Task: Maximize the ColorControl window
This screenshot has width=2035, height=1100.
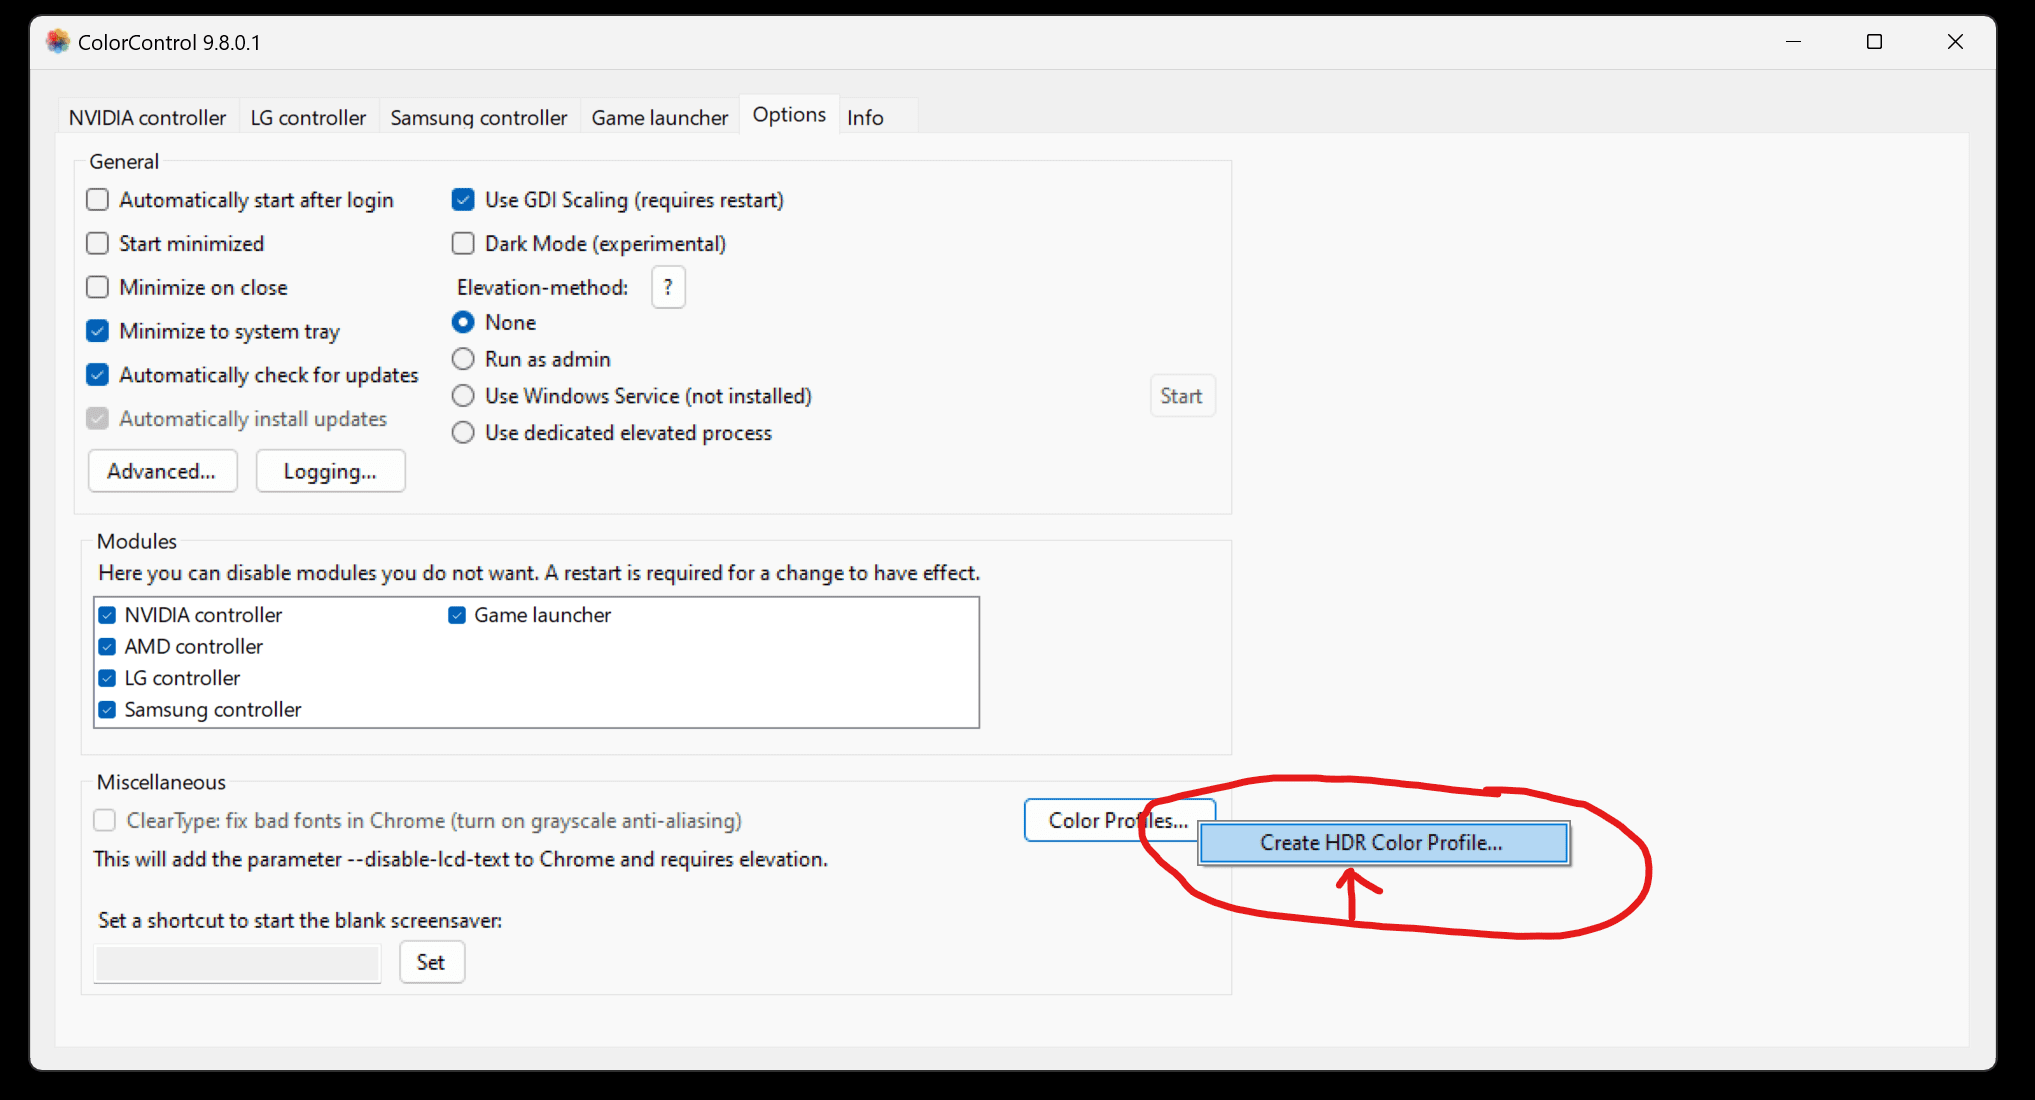Action: pyautogui.click(x=1875, y=42)
